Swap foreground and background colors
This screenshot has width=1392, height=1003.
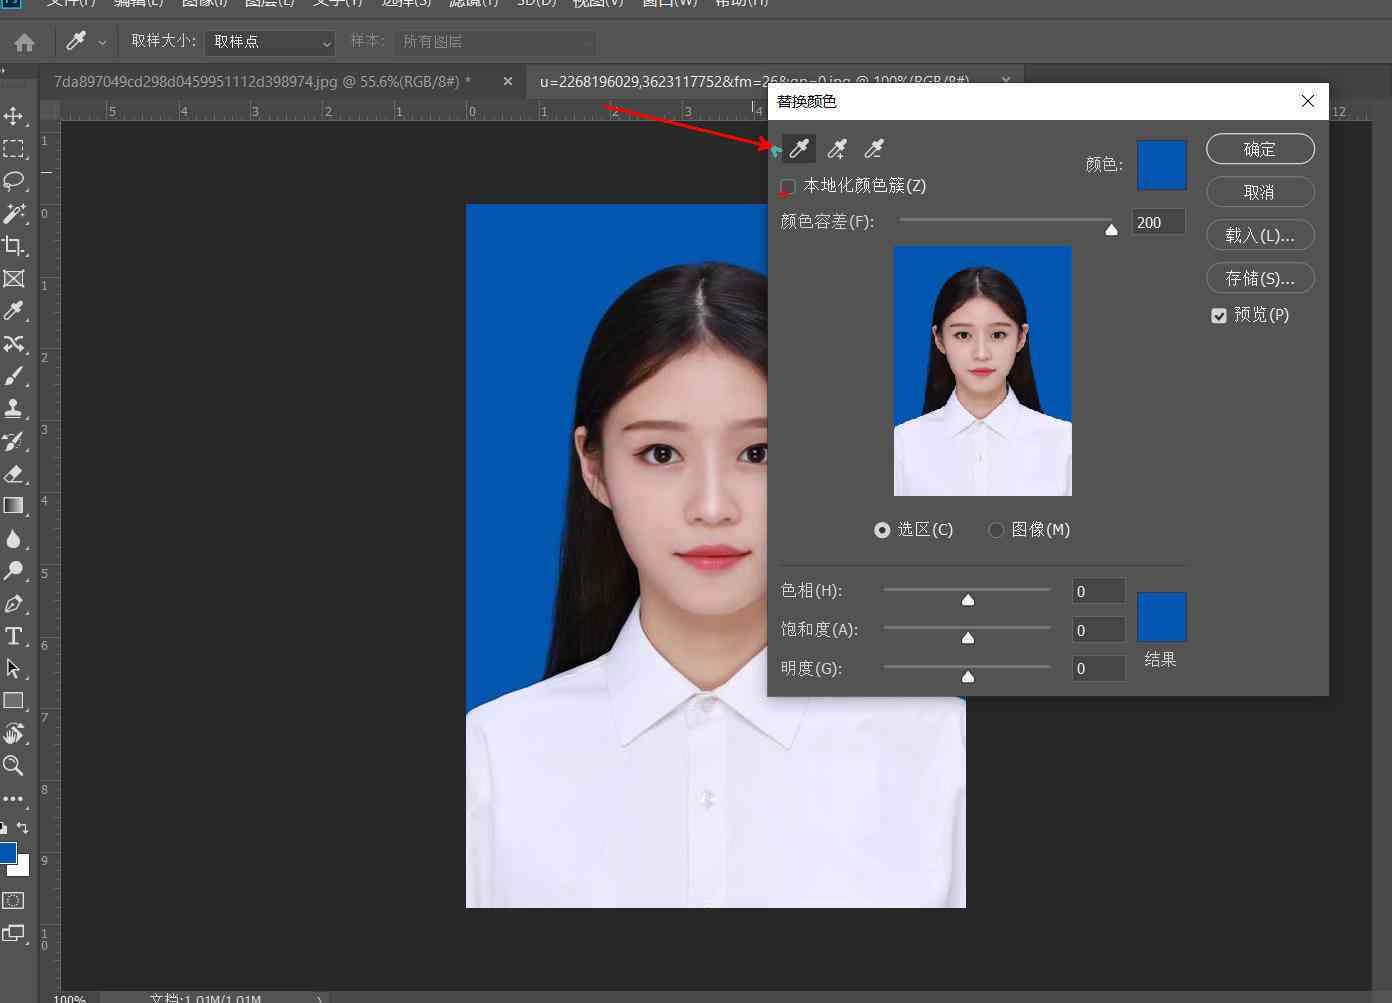23,828
